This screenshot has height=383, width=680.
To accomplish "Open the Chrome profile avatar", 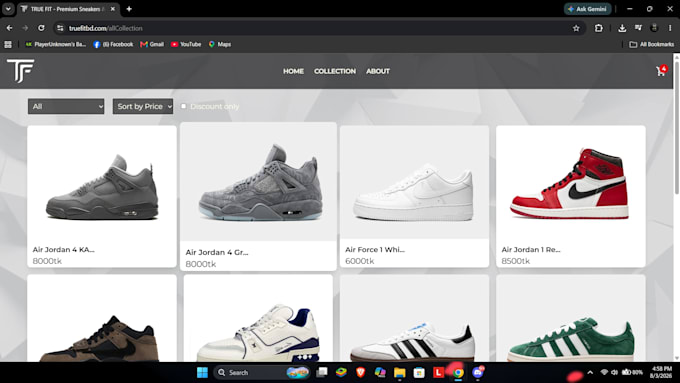I will [x=654, y=28].
